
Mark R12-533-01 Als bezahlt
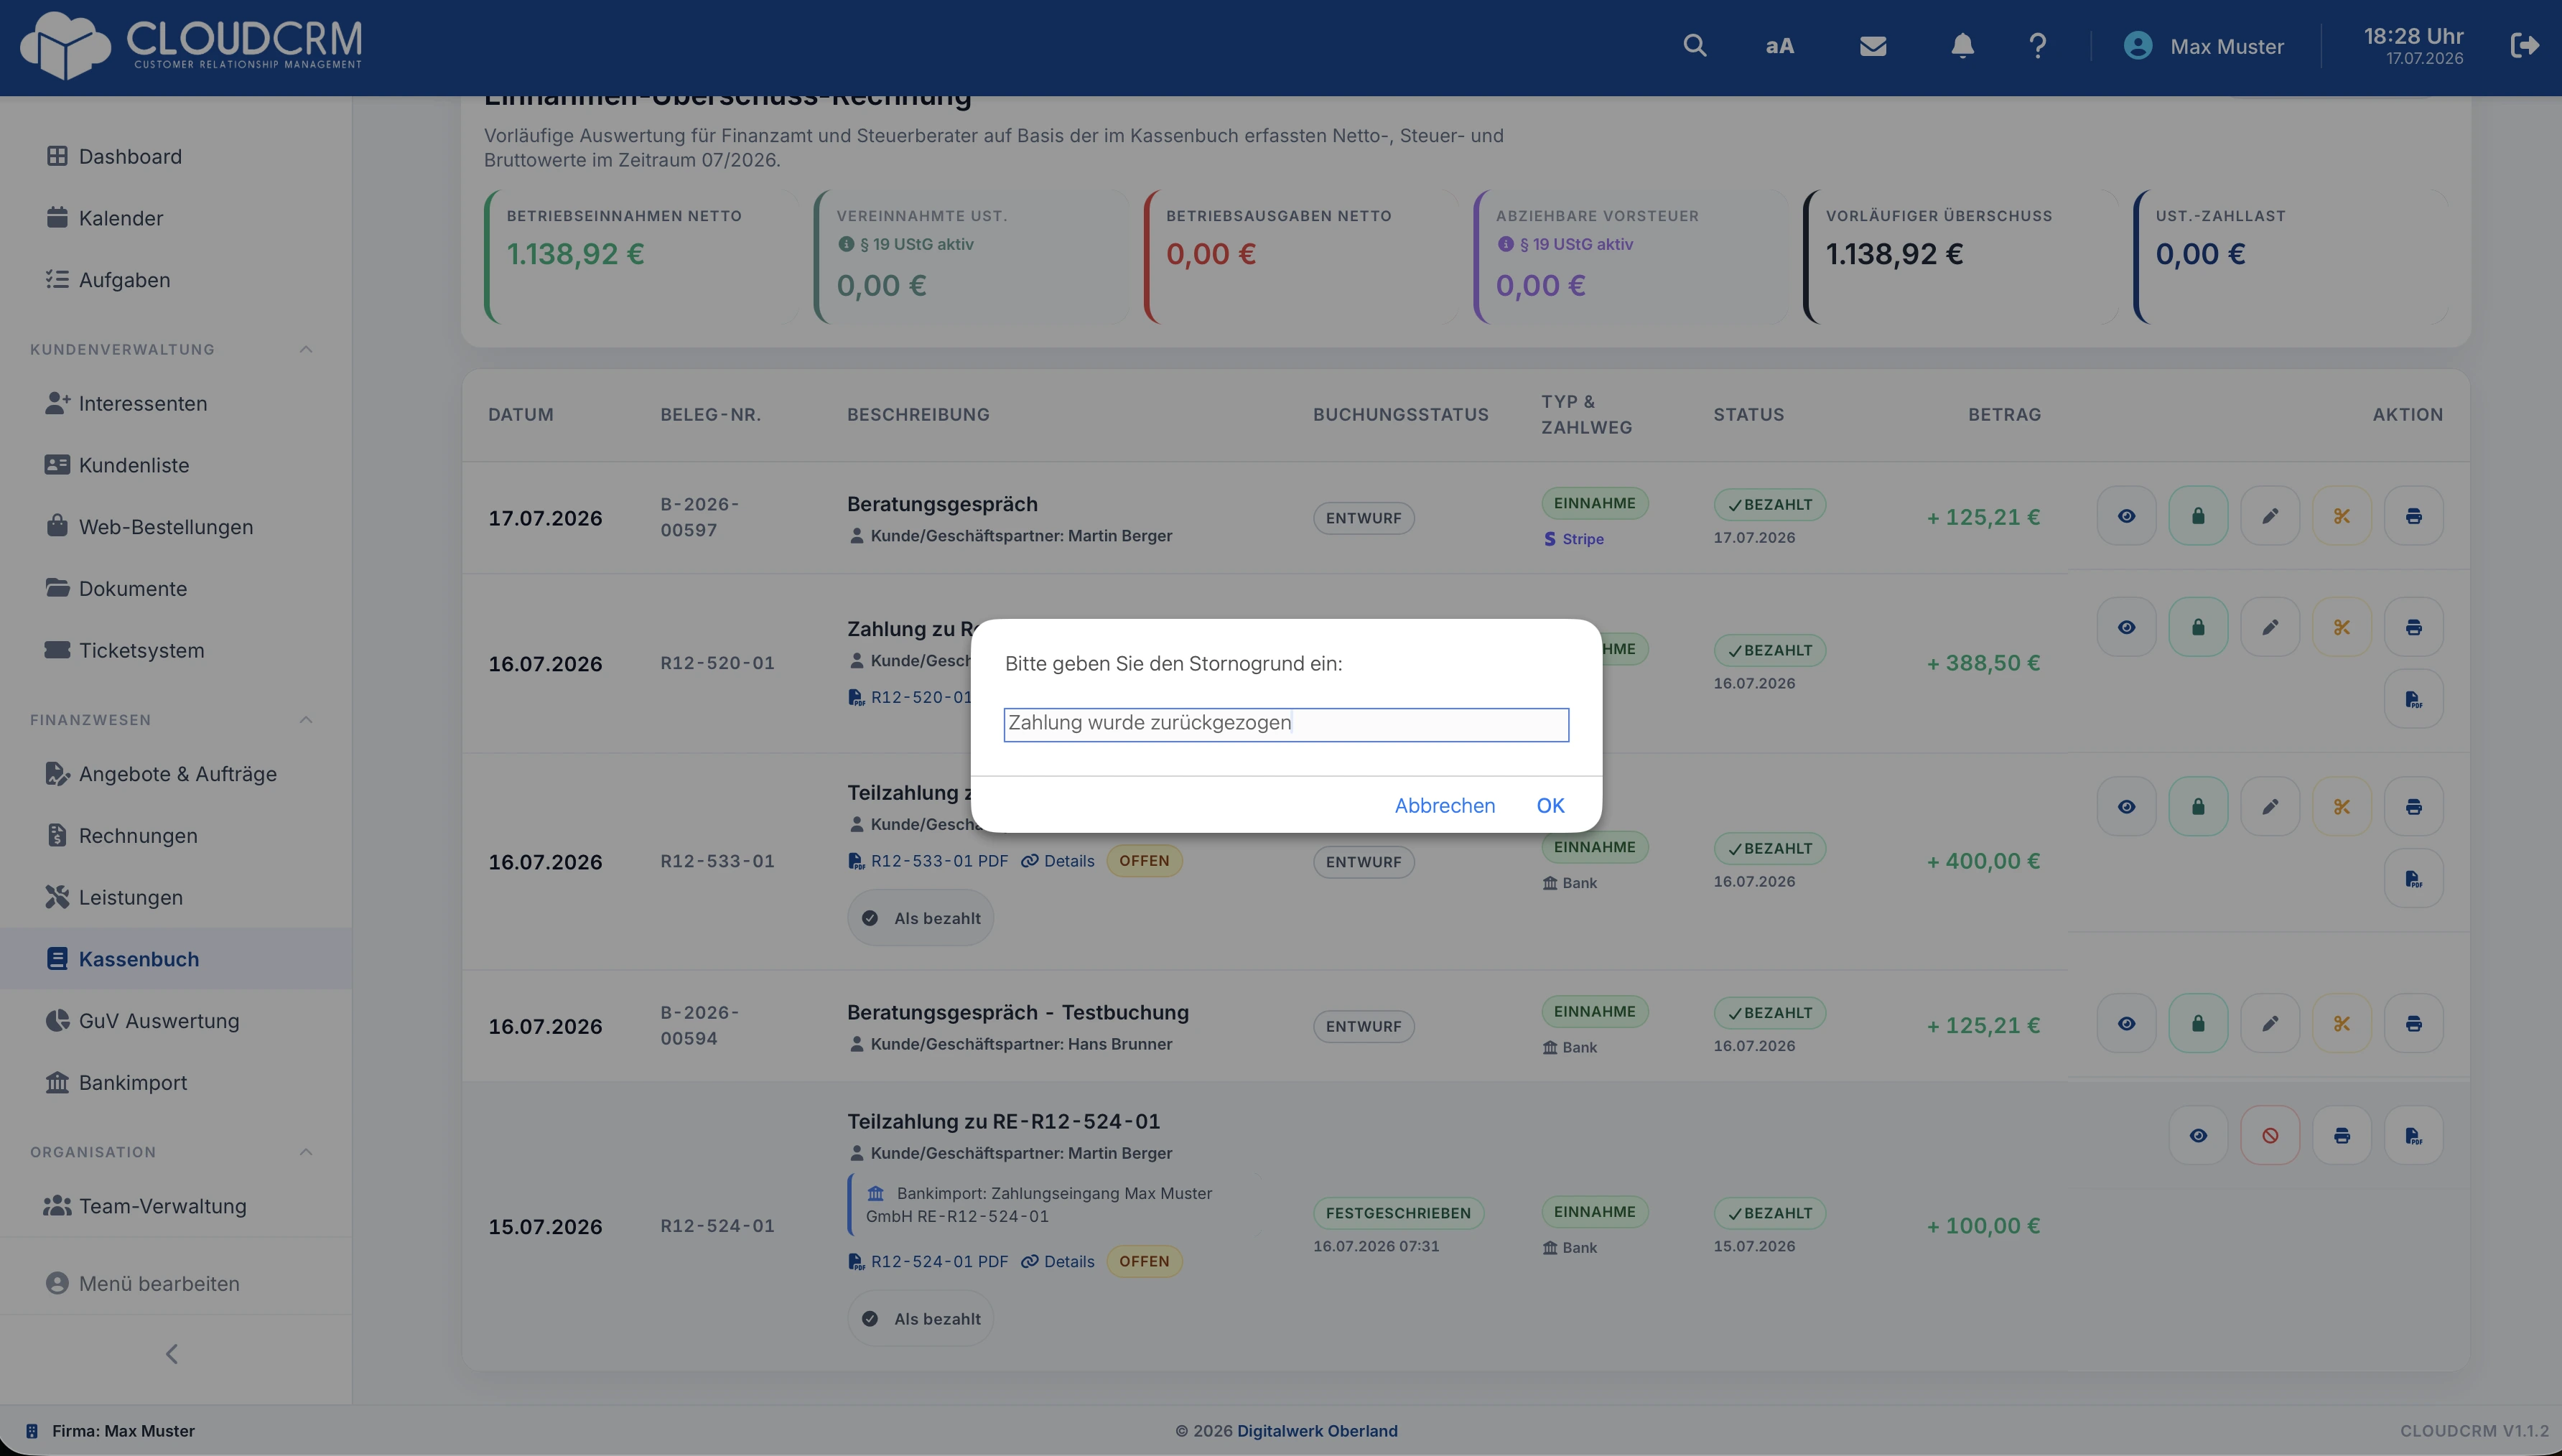[920, 918]
